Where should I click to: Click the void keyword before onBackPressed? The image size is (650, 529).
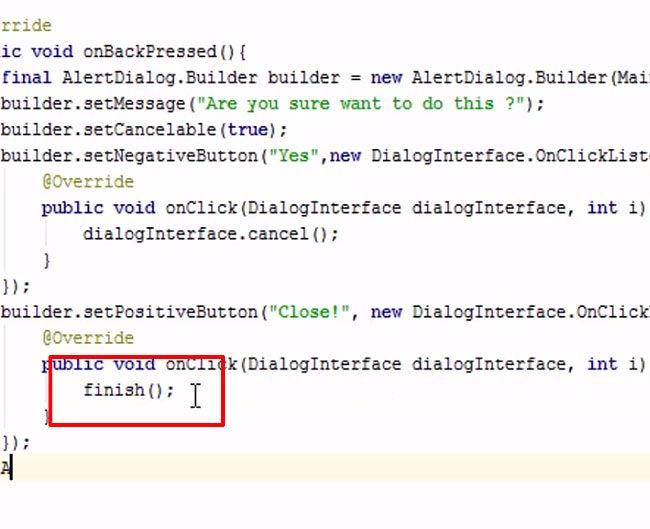pos(52,52)
